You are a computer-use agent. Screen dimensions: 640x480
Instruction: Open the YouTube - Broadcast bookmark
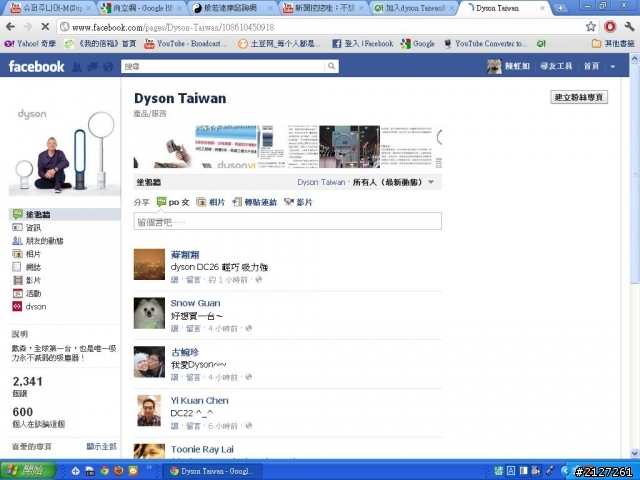click(186, 44)
